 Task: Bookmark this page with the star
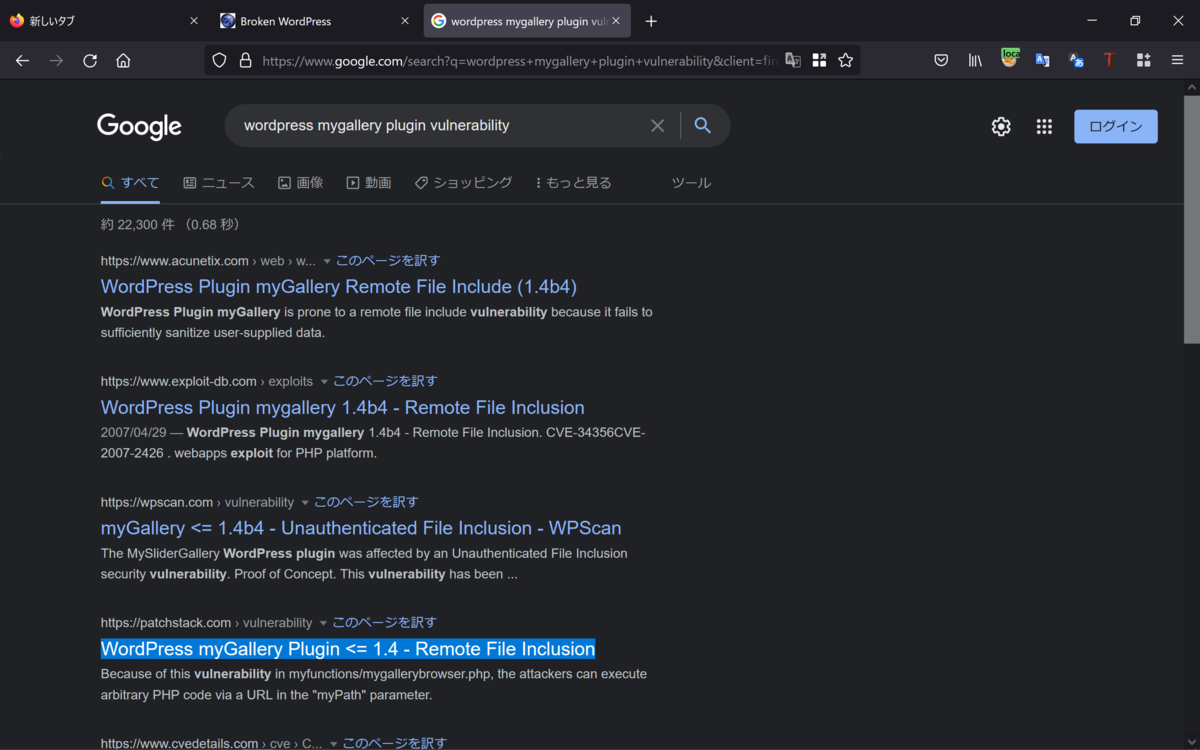coord(845,60)
